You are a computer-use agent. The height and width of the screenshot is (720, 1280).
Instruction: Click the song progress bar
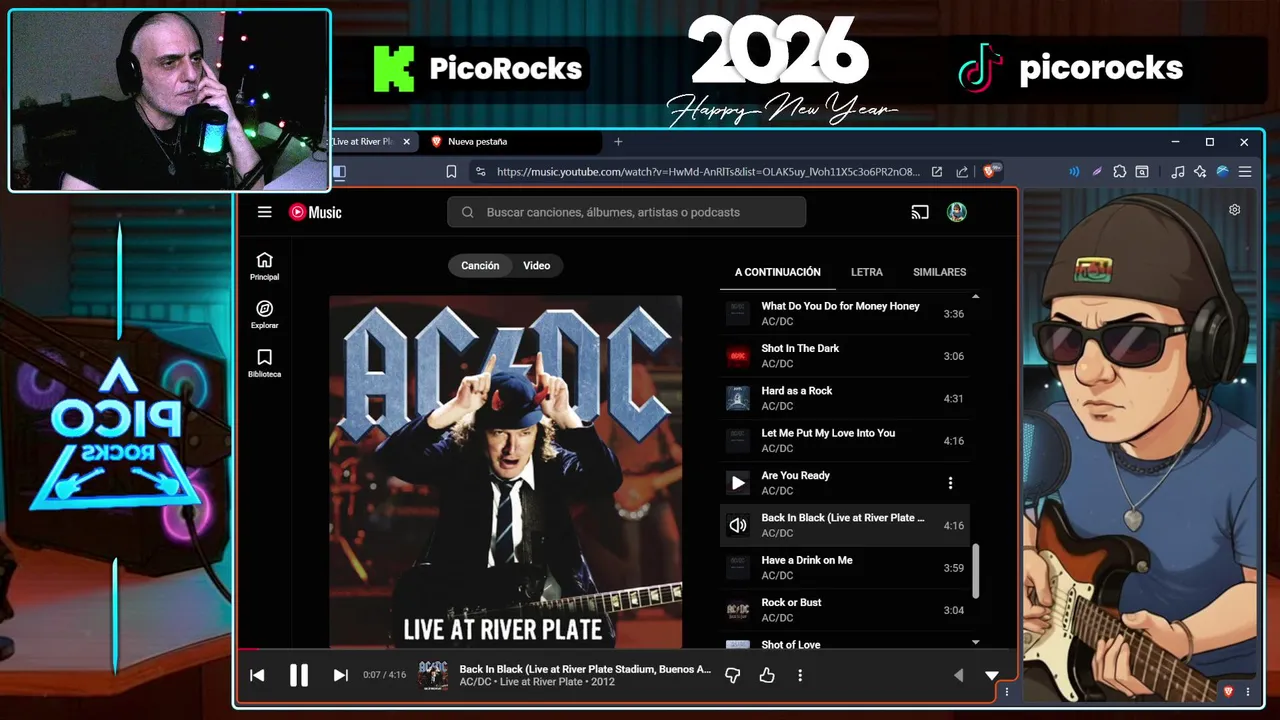[x=627, y=649]
